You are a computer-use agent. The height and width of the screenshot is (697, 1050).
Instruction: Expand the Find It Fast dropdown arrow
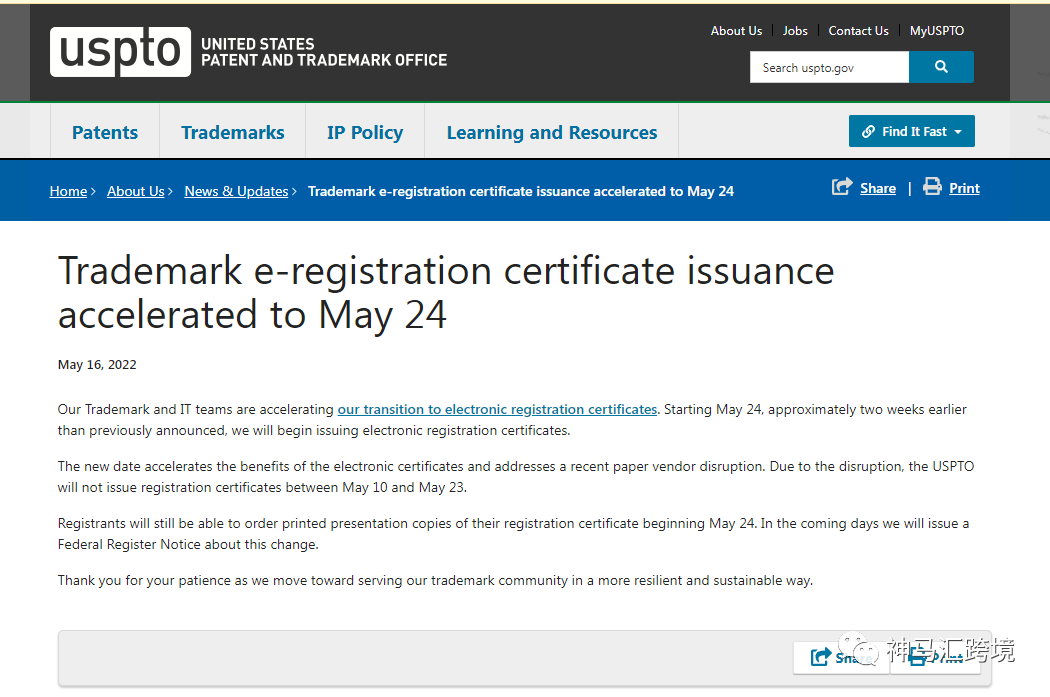pyautogui.click(x=958, y=132)
